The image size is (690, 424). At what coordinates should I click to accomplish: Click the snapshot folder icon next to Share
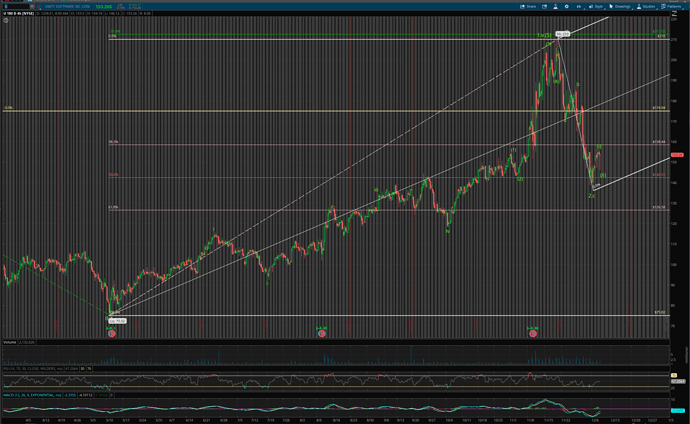click(544, 7)
